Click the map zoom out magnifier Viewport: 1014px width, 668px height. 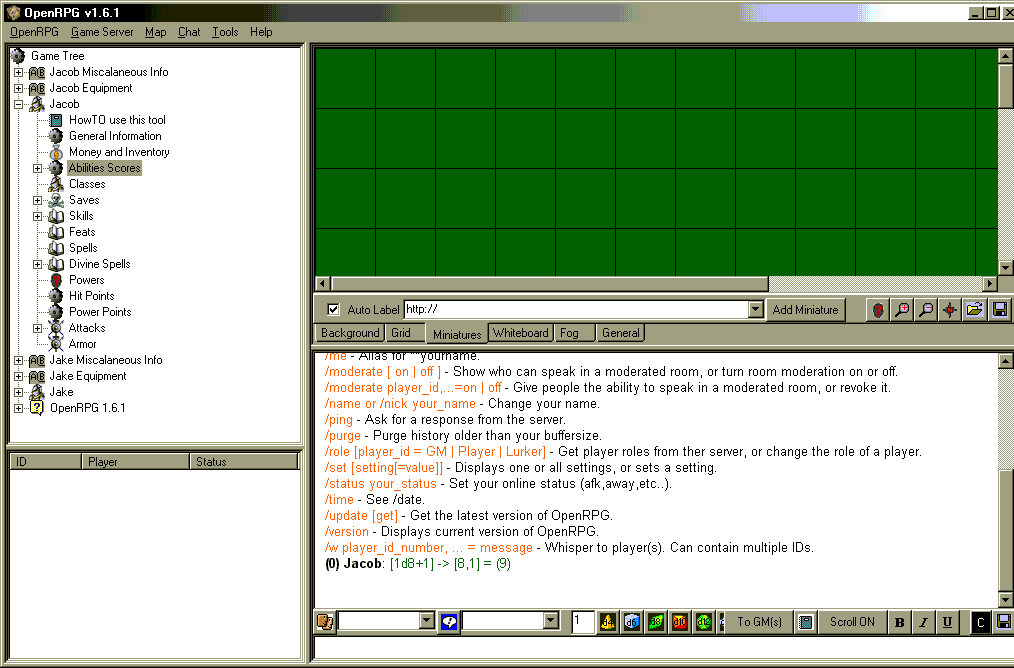[926, 310]
